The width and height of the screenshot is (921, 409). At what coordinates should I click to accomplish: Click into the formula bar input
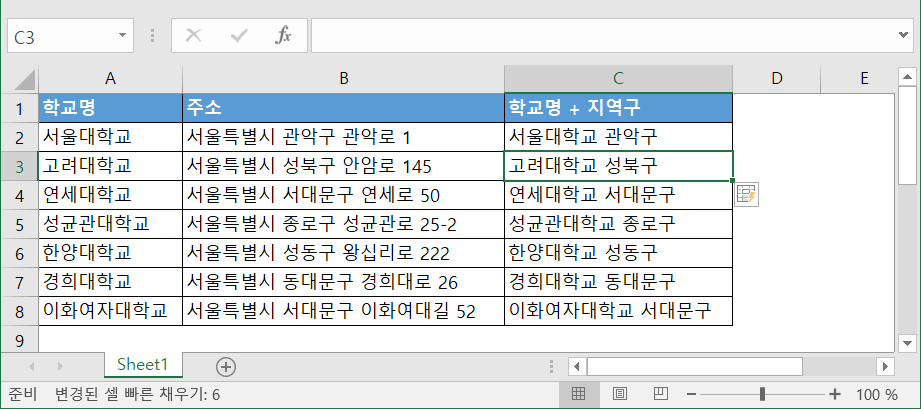tap(604, 36)
